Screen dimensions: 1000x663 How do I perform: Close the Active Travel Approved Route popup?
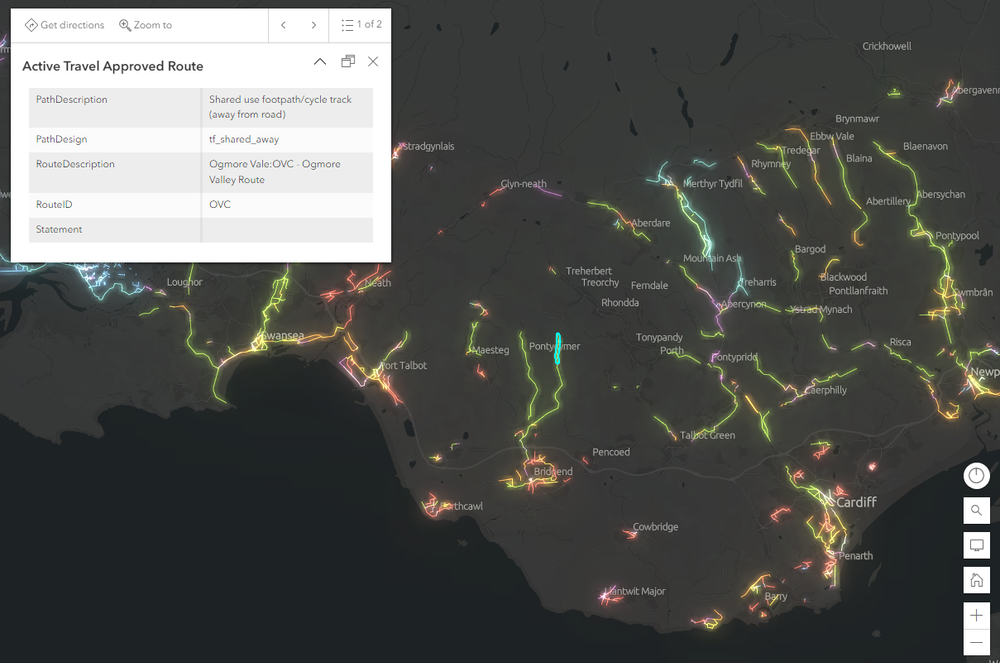point(373,62)
